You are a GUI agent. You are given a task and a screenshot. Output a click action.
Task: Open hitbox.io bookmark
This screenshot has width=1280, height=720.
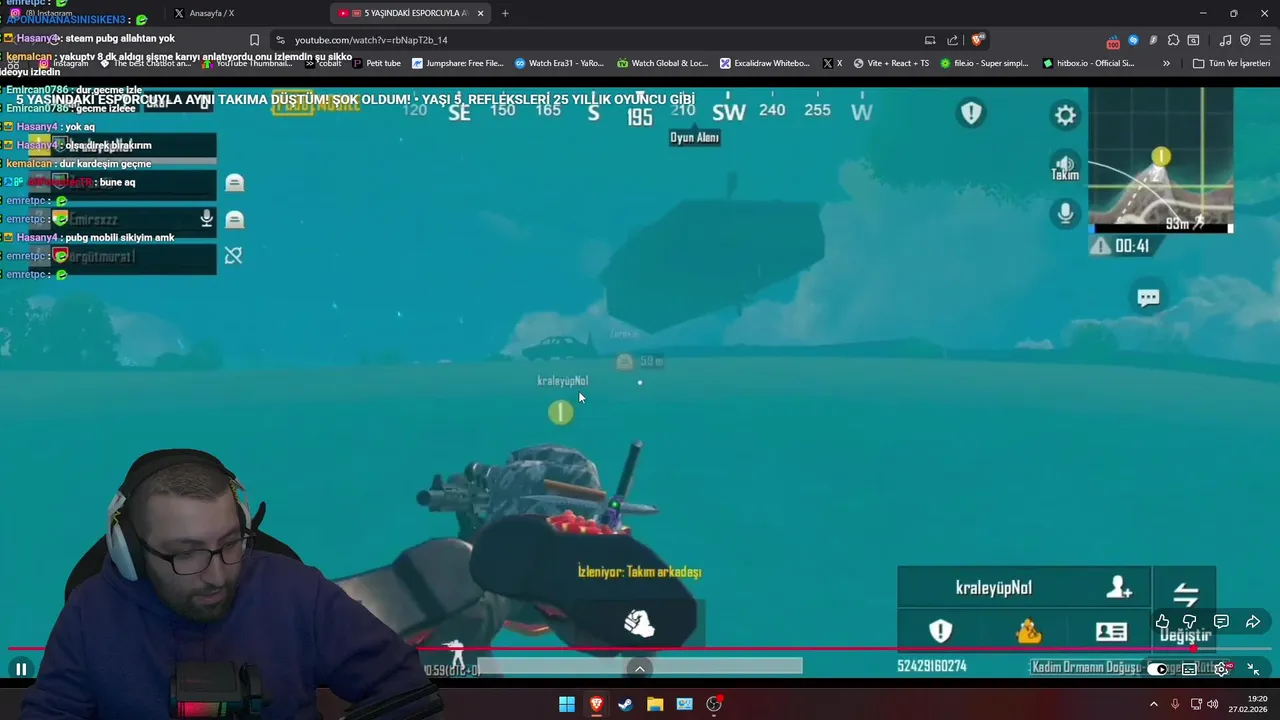point(1088,63)
